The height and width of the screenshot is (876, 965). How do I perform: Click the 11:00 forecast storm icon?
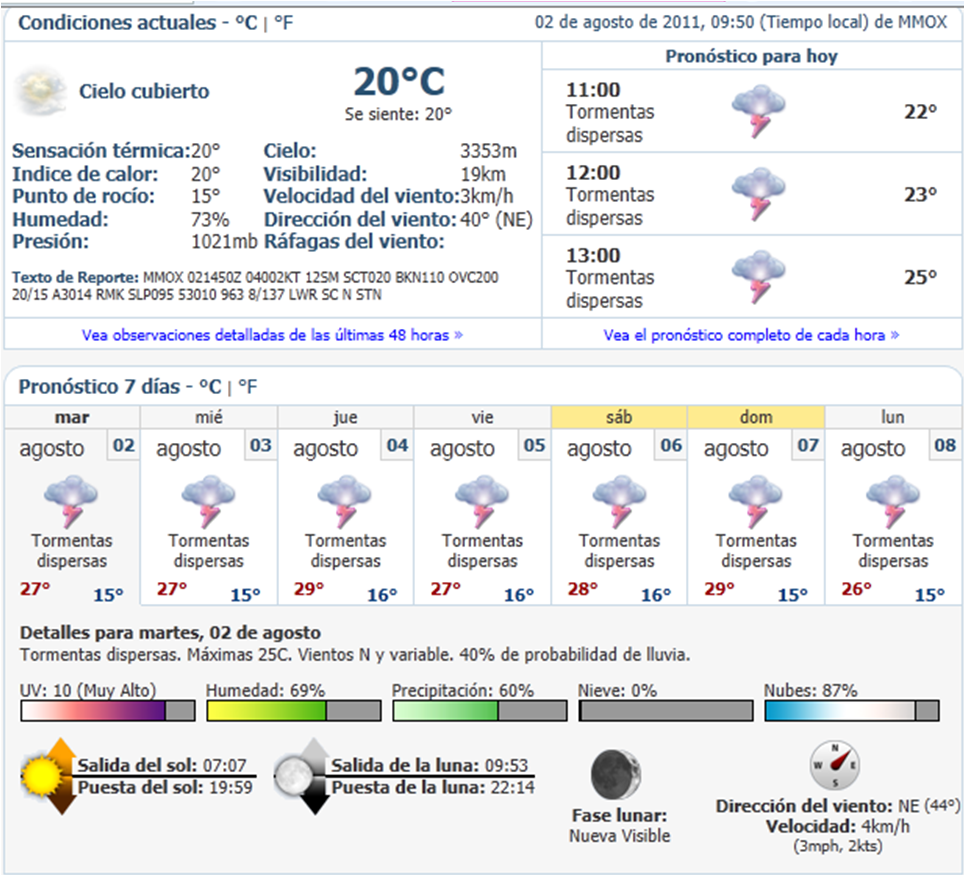click(758, 112)
